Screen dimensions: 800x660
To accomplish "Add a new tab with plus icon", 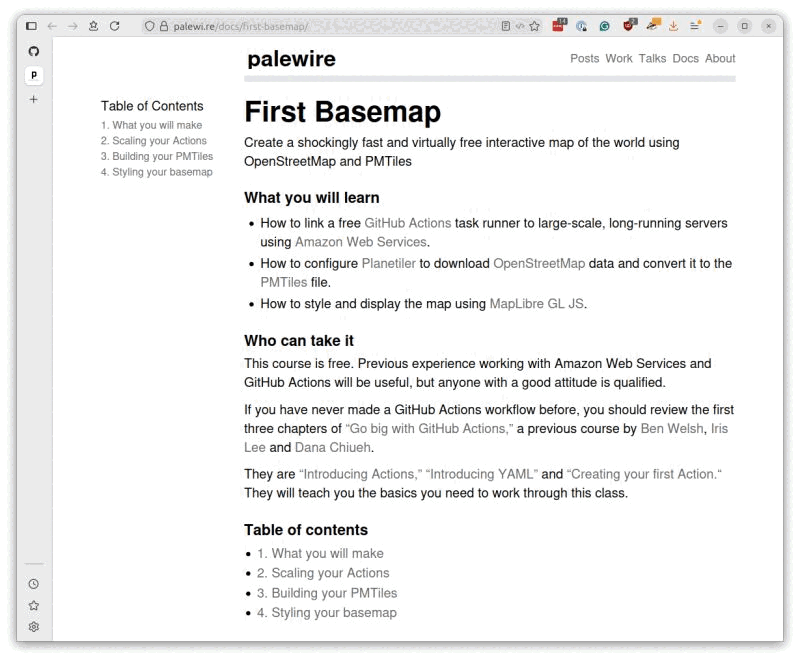I will (34, 99).
